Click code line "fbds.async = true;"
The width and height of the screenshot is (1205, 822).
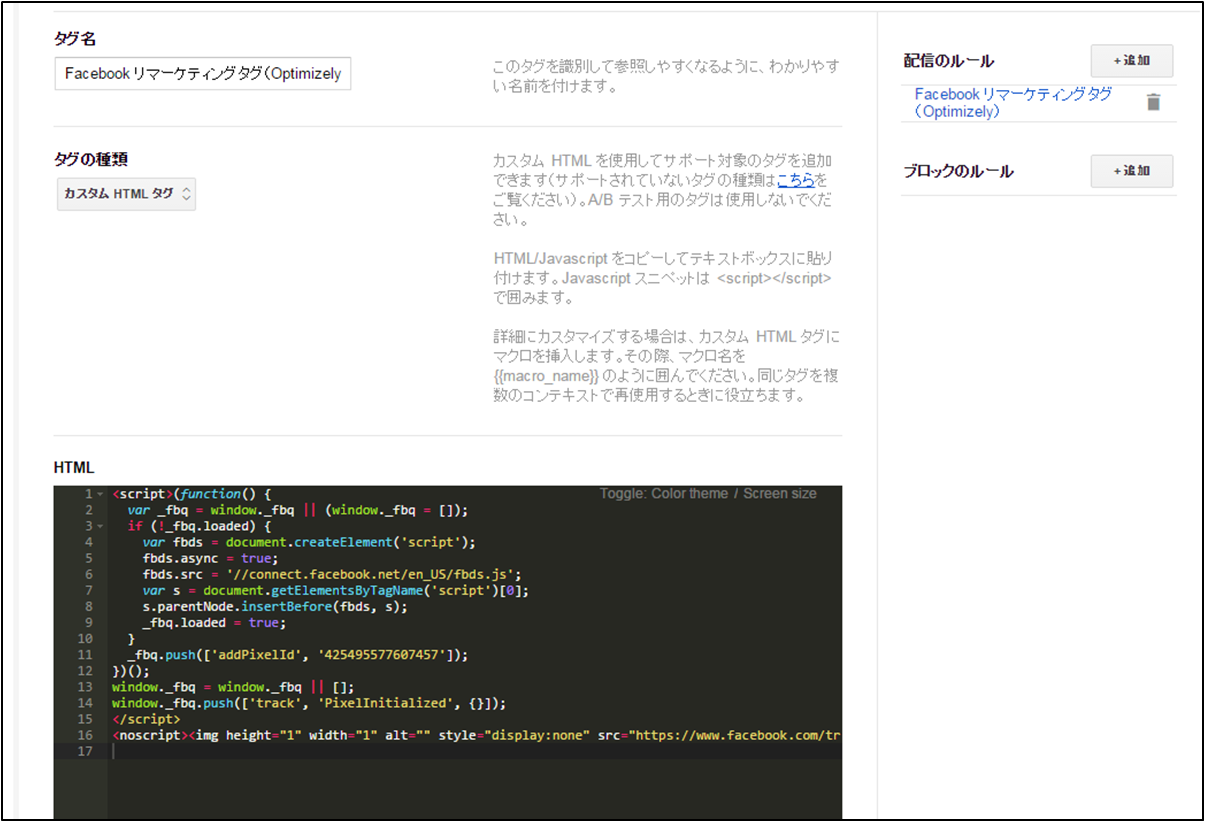(211, 558)
